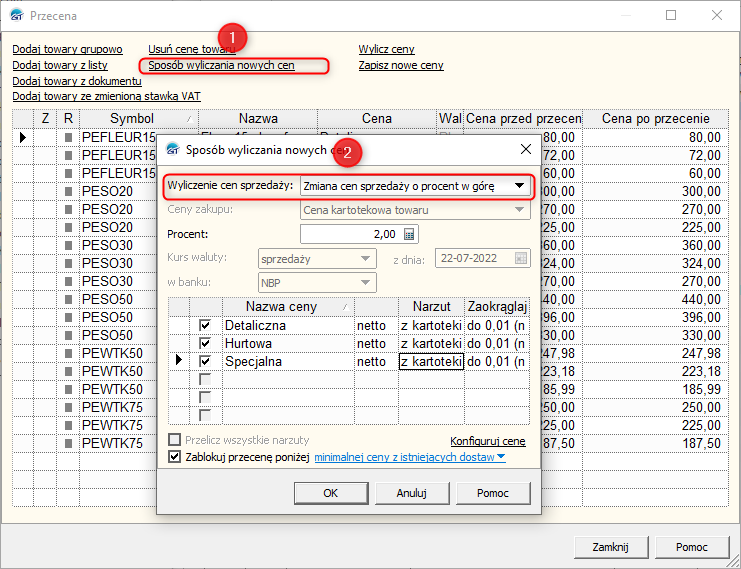Click Anuluj button in dialog
741x569 pixels.
click(x=412, y=493)
